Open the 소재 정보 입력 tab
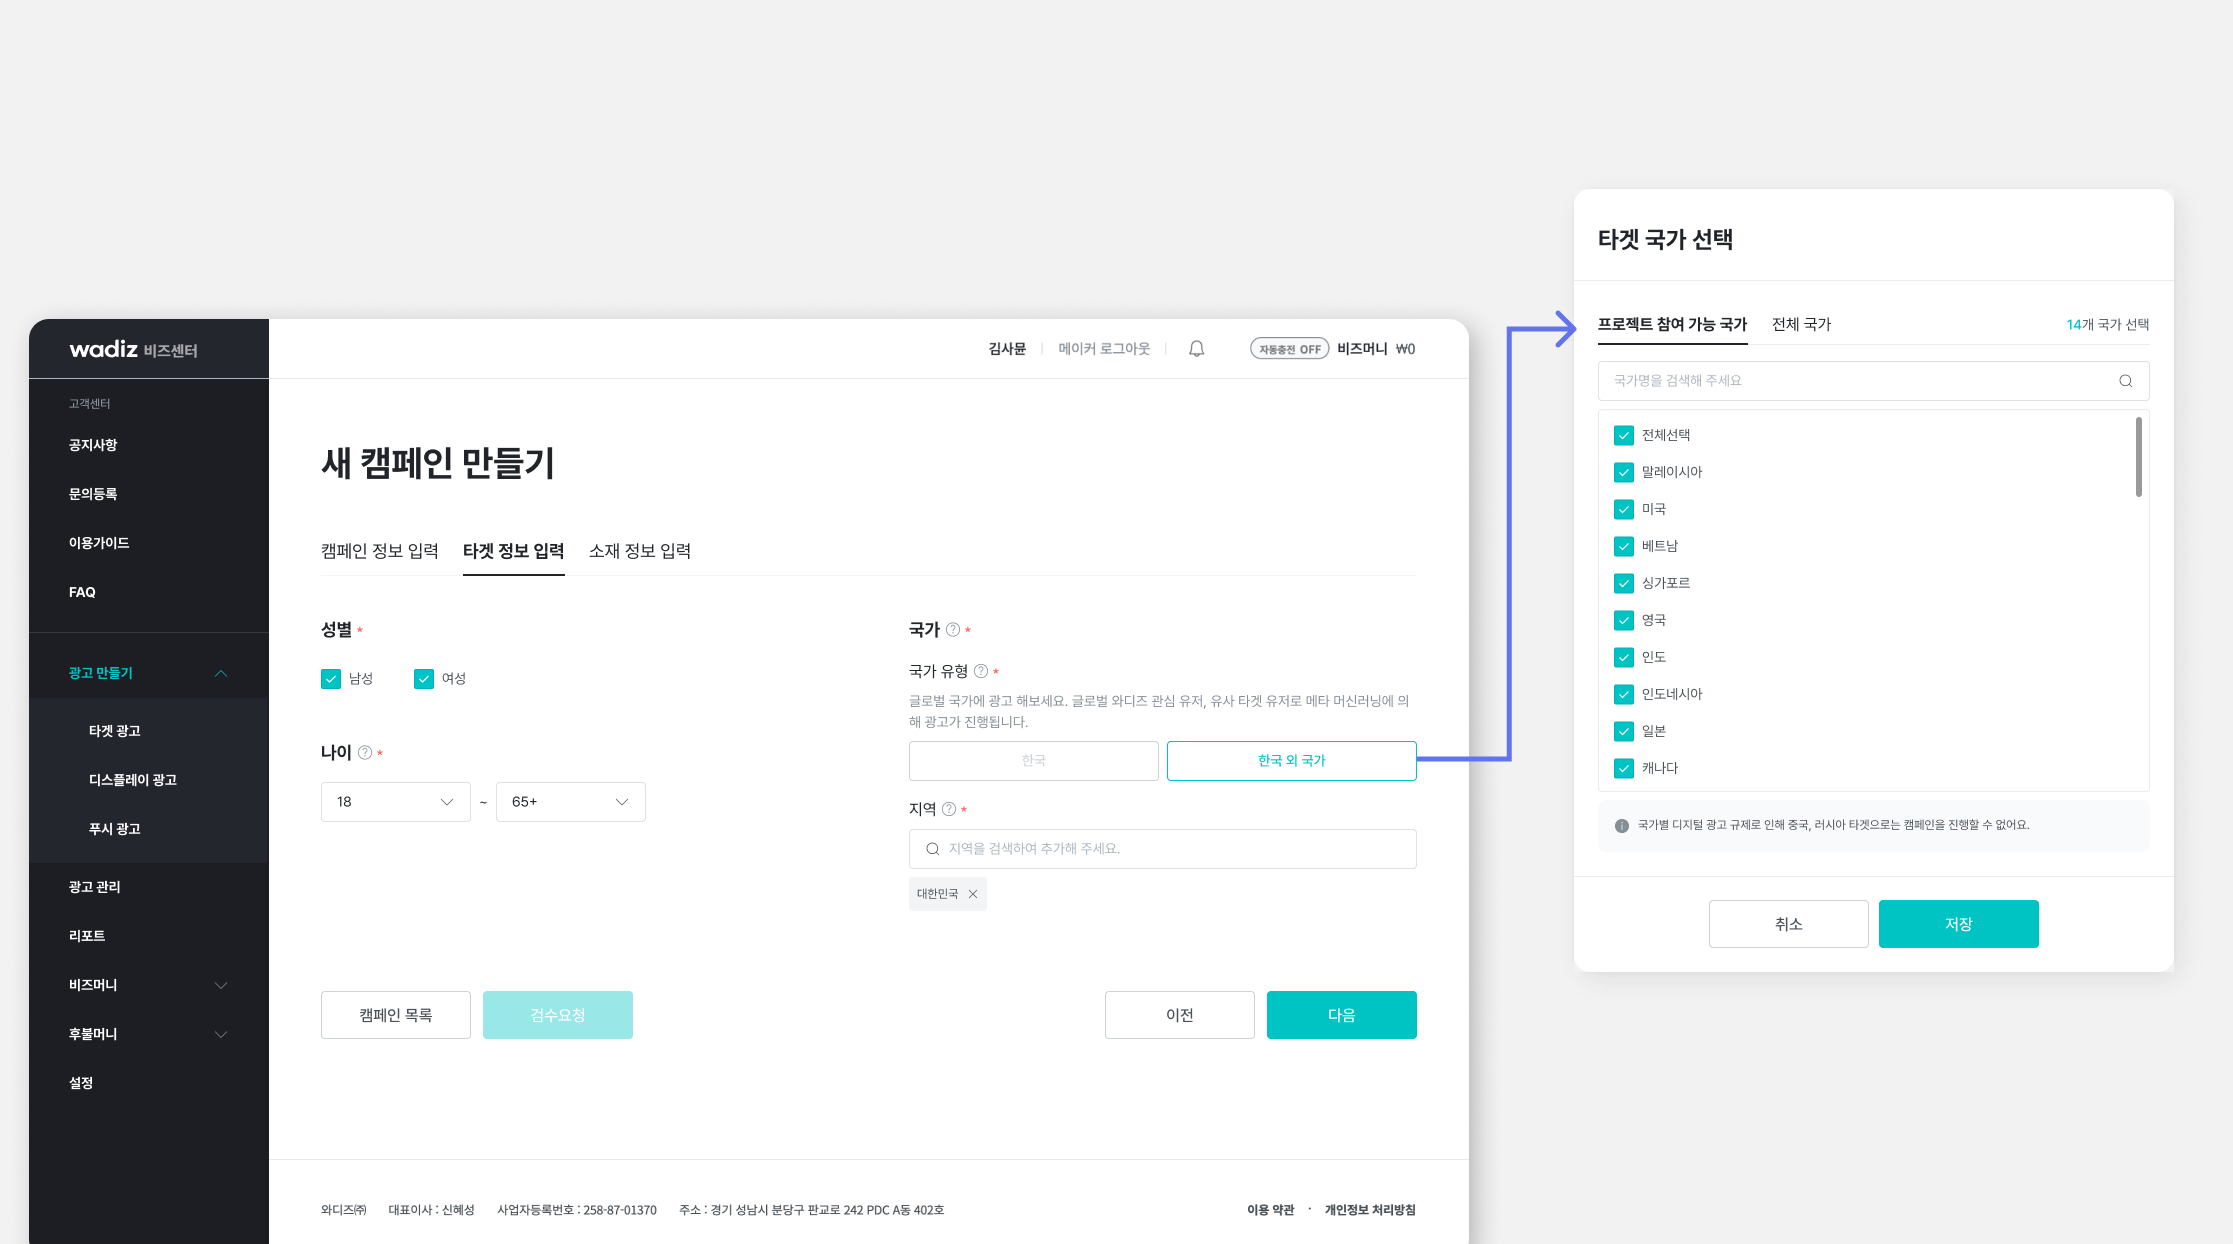Image resolution: width=2233 pixels, height=1244 pixels. pos(640,551)
